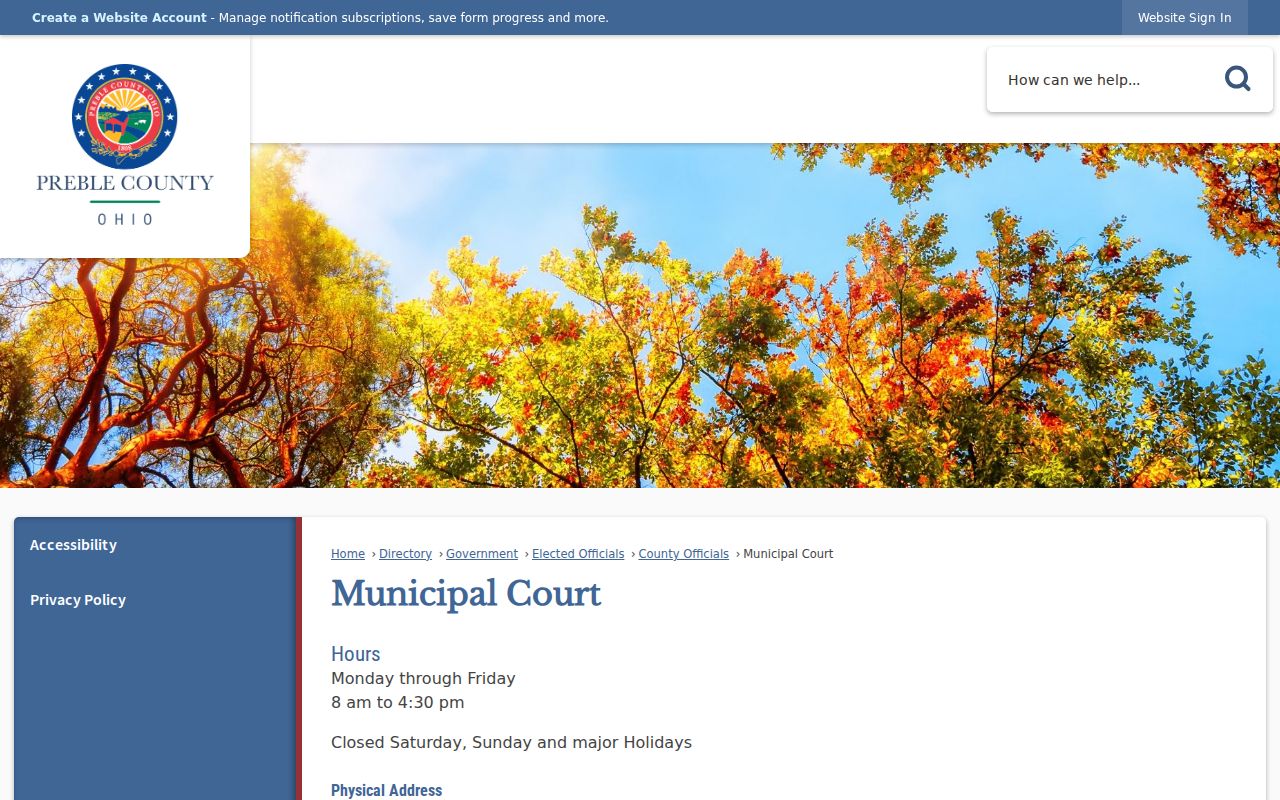Go to Elected Officials in the breadcrumb

[x=578, y=554]
